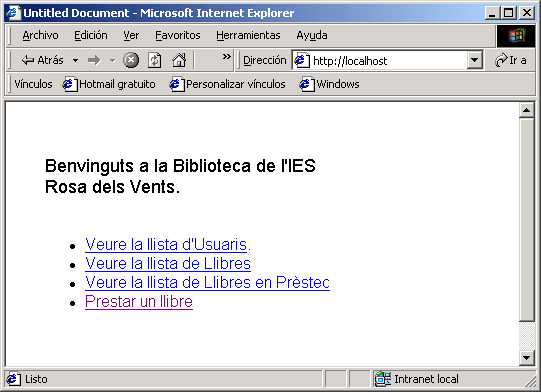Refresh the page with the reload icon

pos(154,60)
